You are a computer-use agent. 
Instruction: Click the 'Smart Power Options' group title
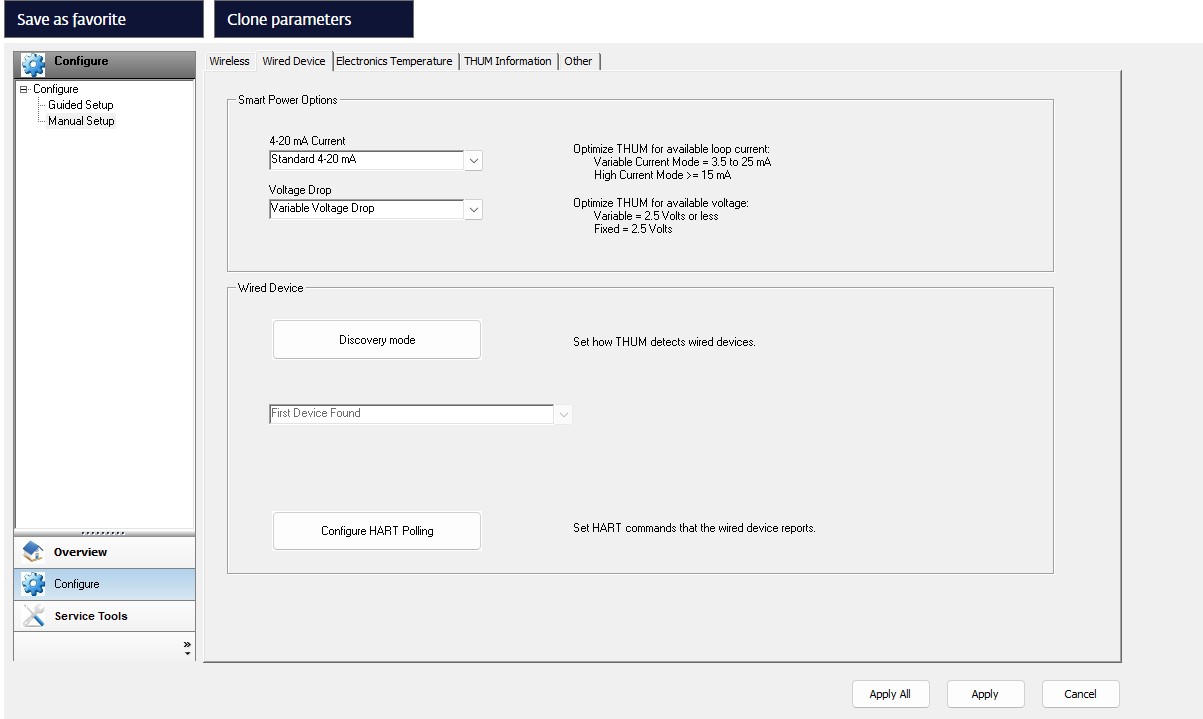(287, 100)
